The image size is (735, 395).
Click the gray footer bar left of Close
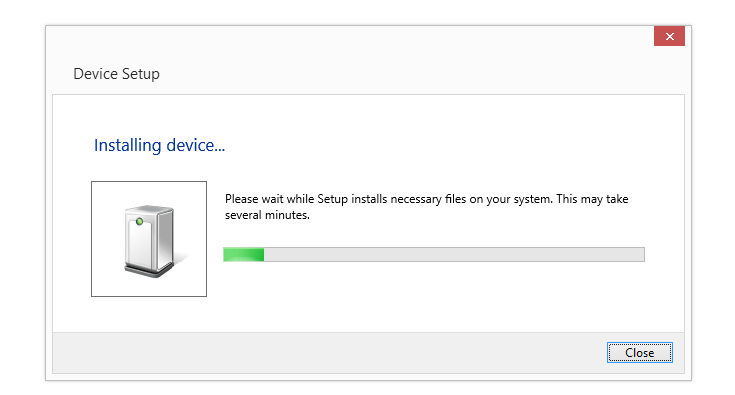pos(328,352)
